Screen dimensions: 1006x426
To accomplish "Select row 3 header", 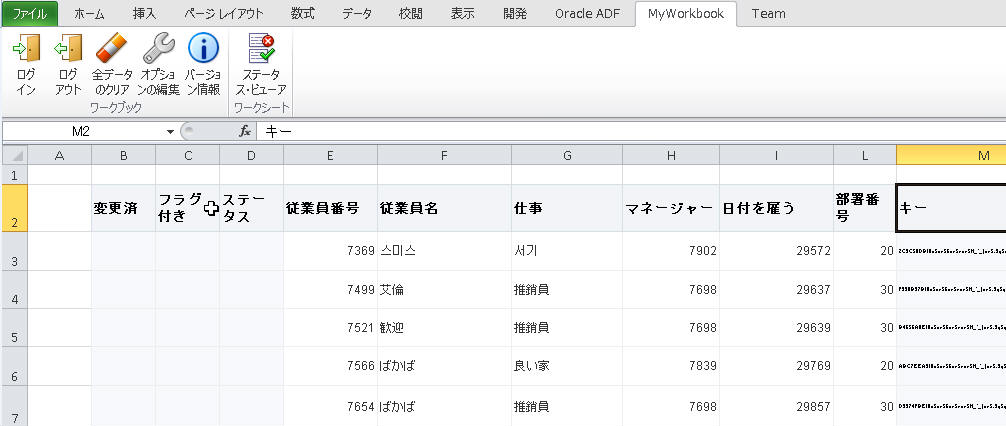I will point(14,251).
